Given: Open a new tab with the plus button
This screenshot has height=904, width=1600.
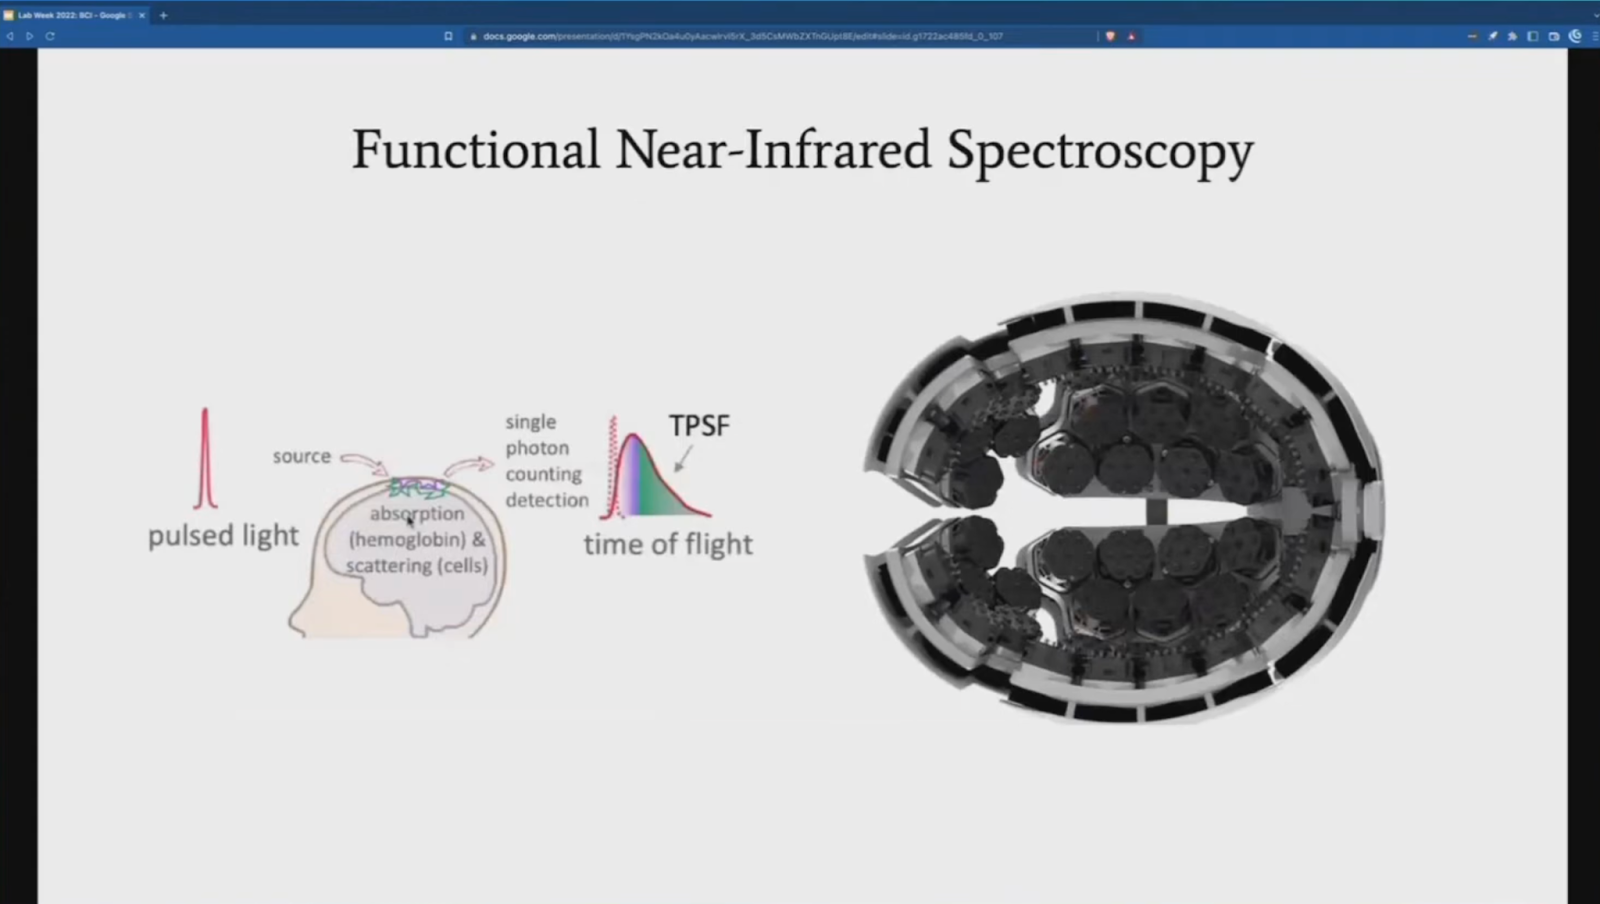Looking at the screenshot, I should click(163, 15).
